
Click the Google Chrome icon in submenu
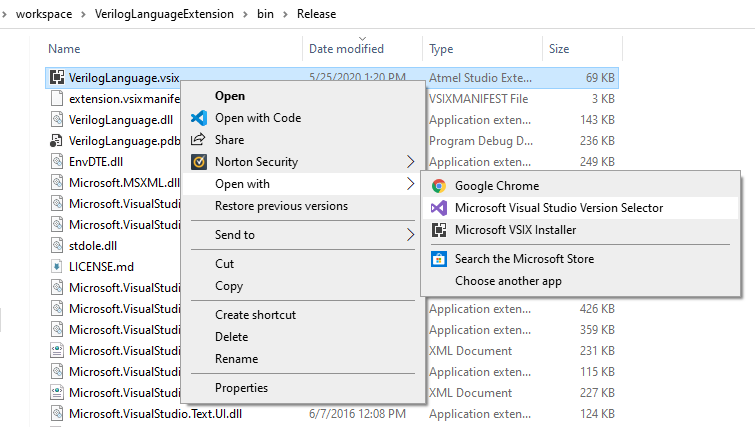438,186
